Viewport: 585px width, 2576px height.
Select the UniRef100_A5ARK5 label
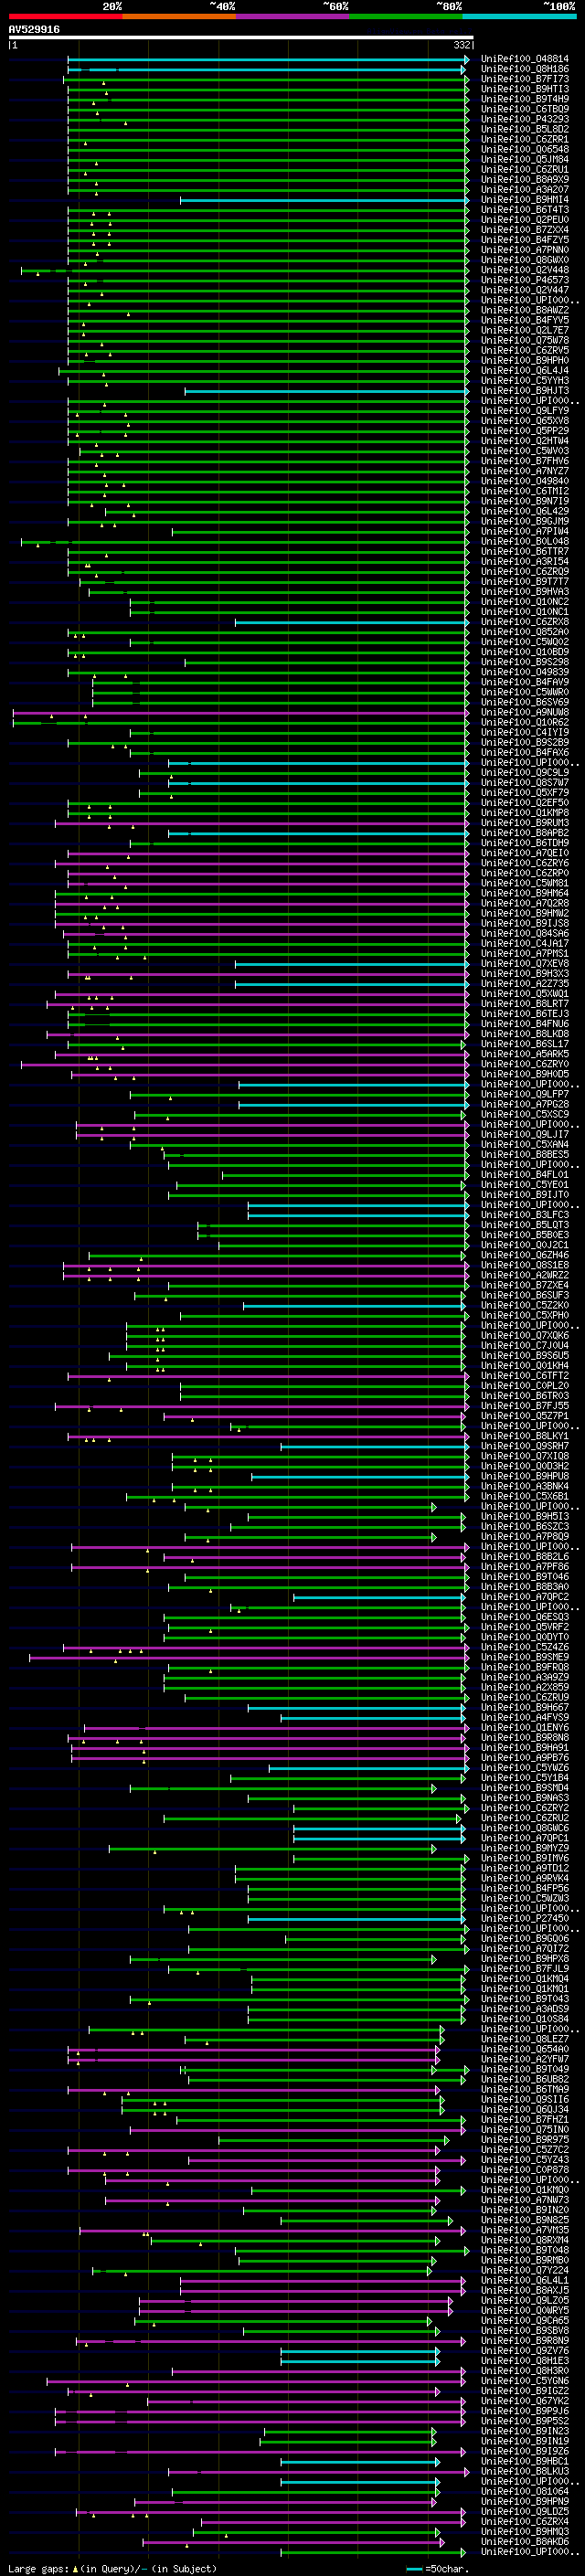(x=524, y=1054)
